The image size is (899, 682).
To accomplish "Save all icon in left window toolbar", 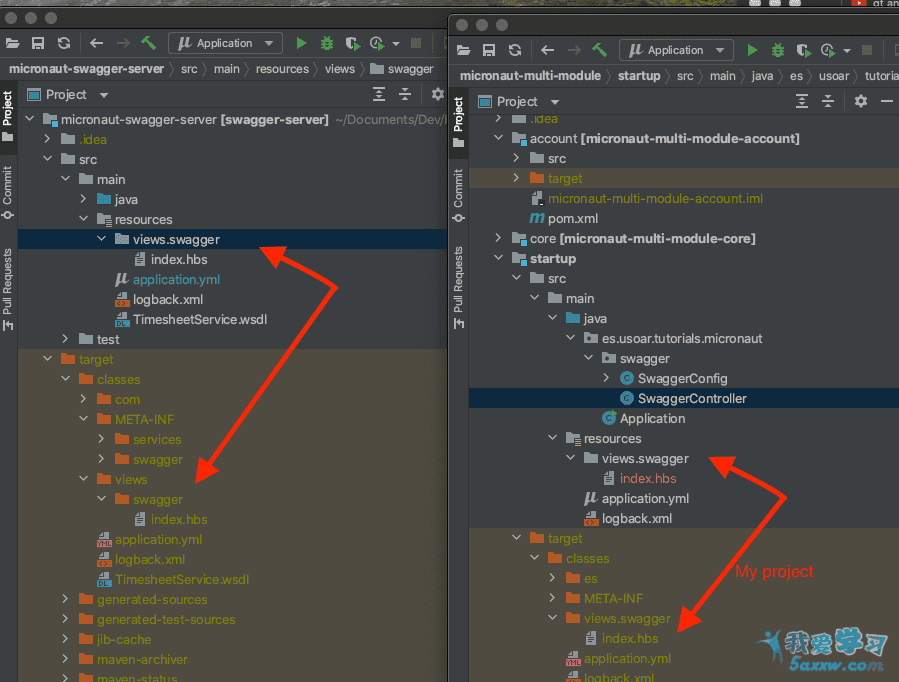I will (x=38, y=43).
